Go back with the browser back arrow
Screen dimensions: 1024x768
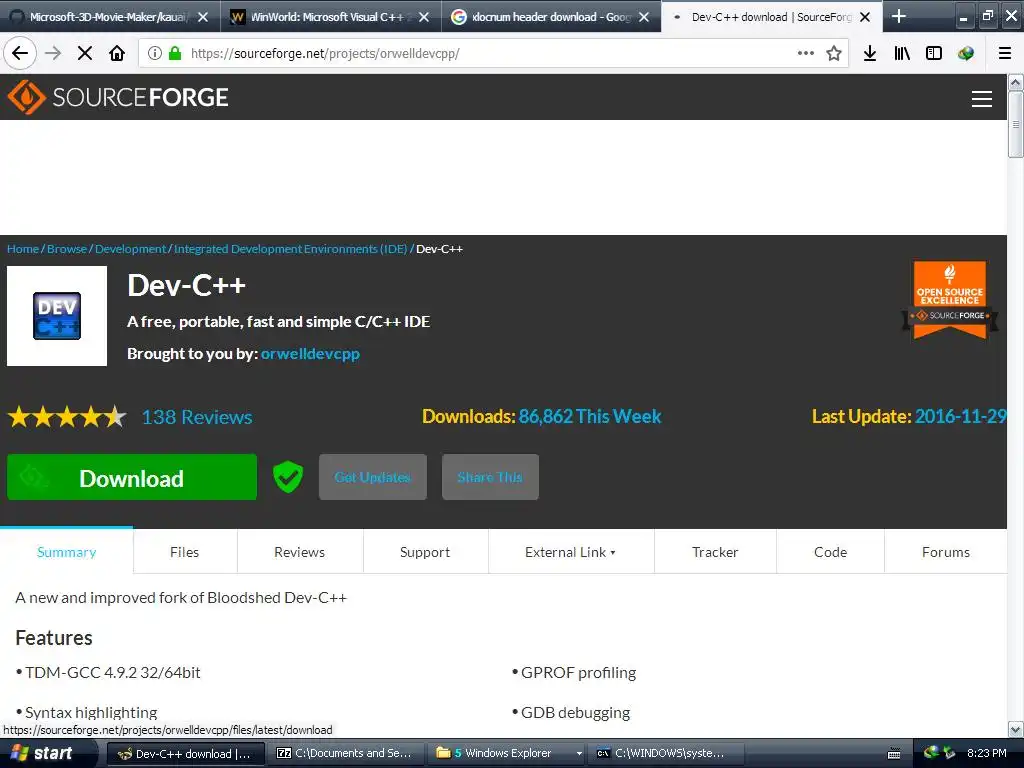click(20, 54)
